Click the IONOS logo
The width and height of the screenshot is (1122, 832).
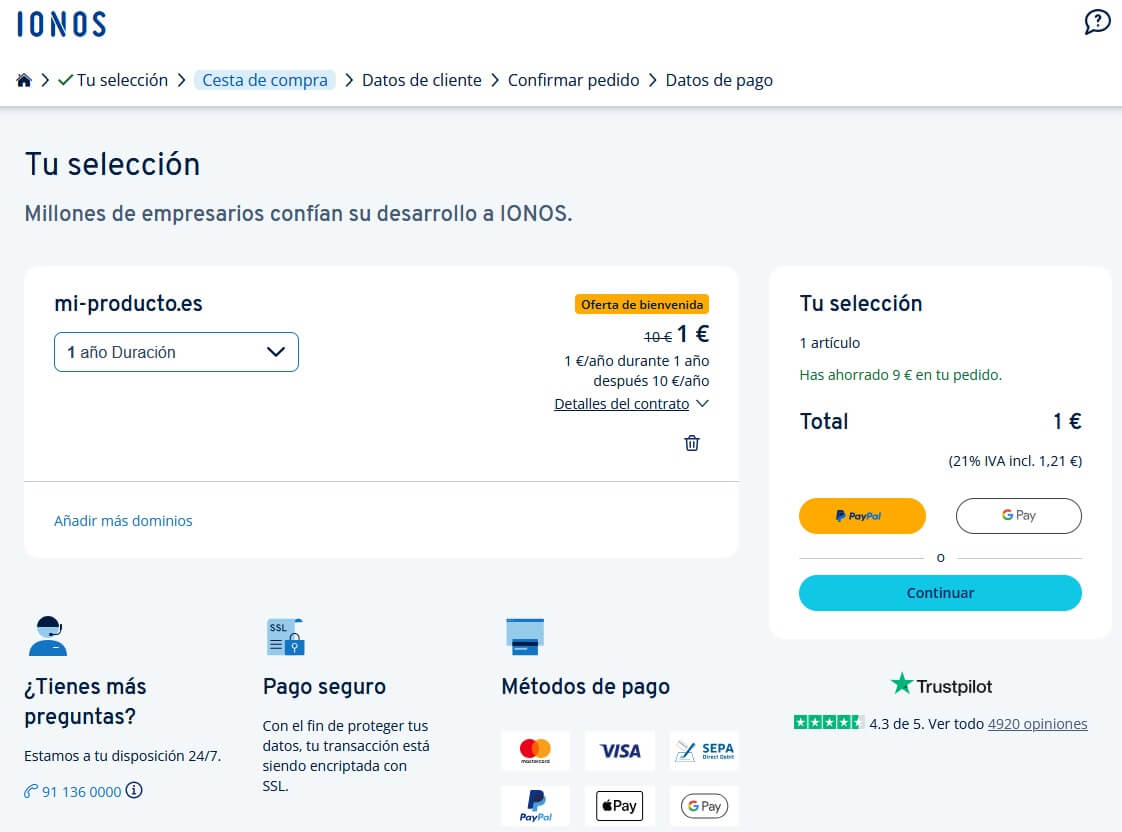point(61,24)
